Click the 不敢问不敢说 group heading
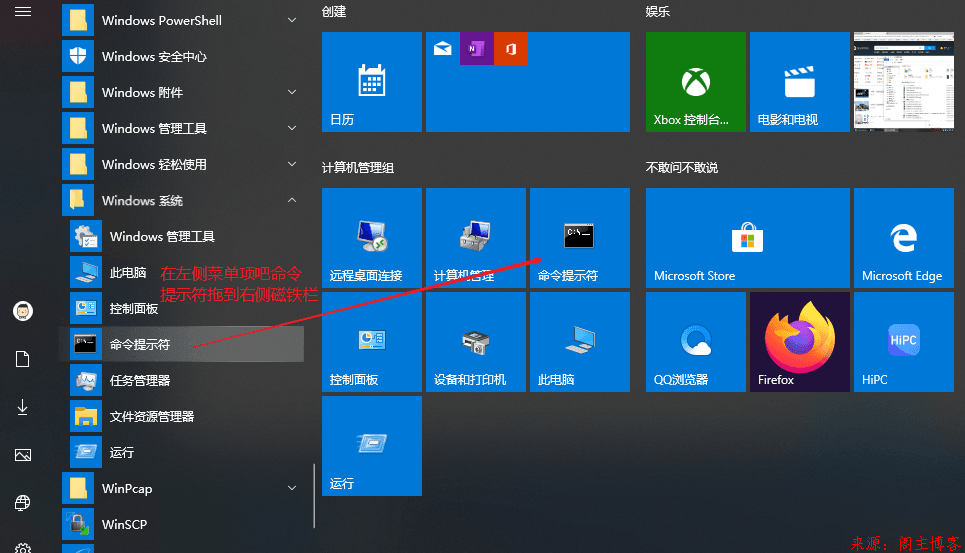965x553 pixels. click(x=681, y=168)
